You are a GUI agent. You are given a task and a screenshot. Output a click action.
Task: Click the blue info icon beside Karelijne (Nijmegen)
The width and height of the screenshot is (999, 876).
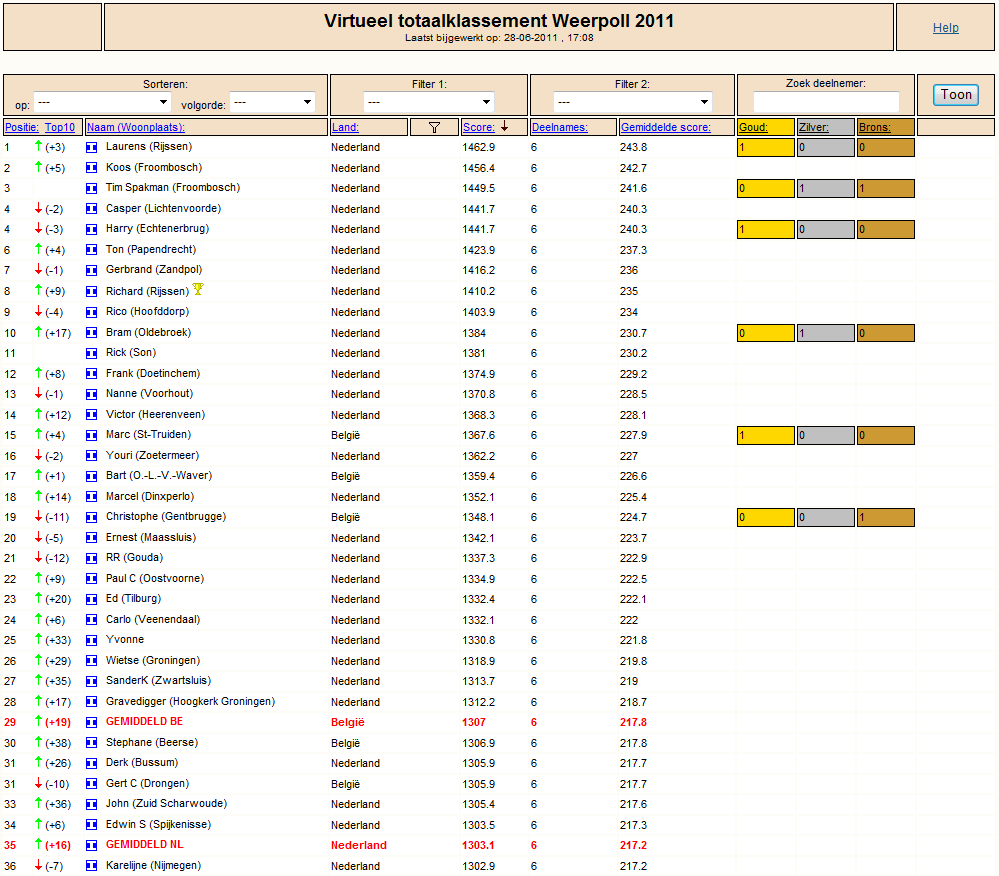point(92,866)
